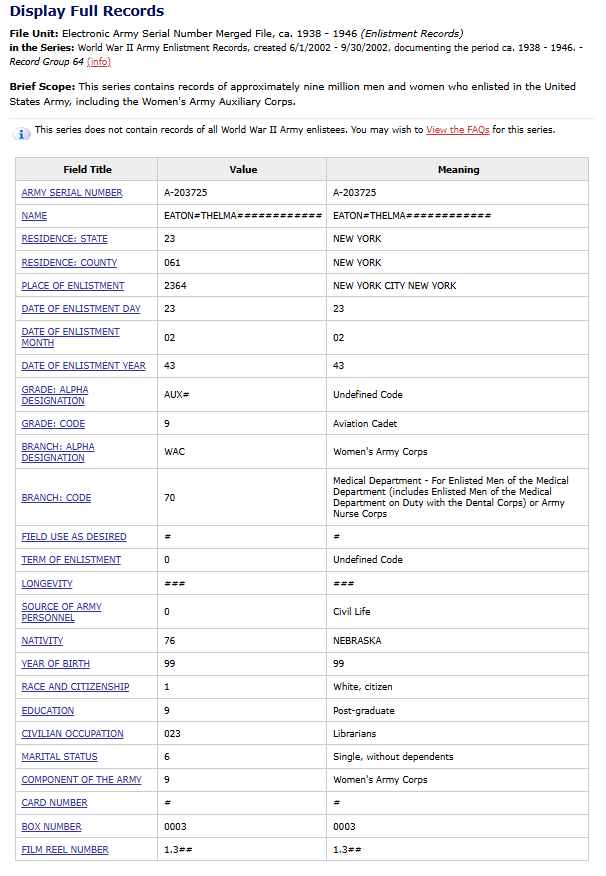The image size is (606, 876).
Task: Open the NATIVITY field link
Action: point(42,641)
